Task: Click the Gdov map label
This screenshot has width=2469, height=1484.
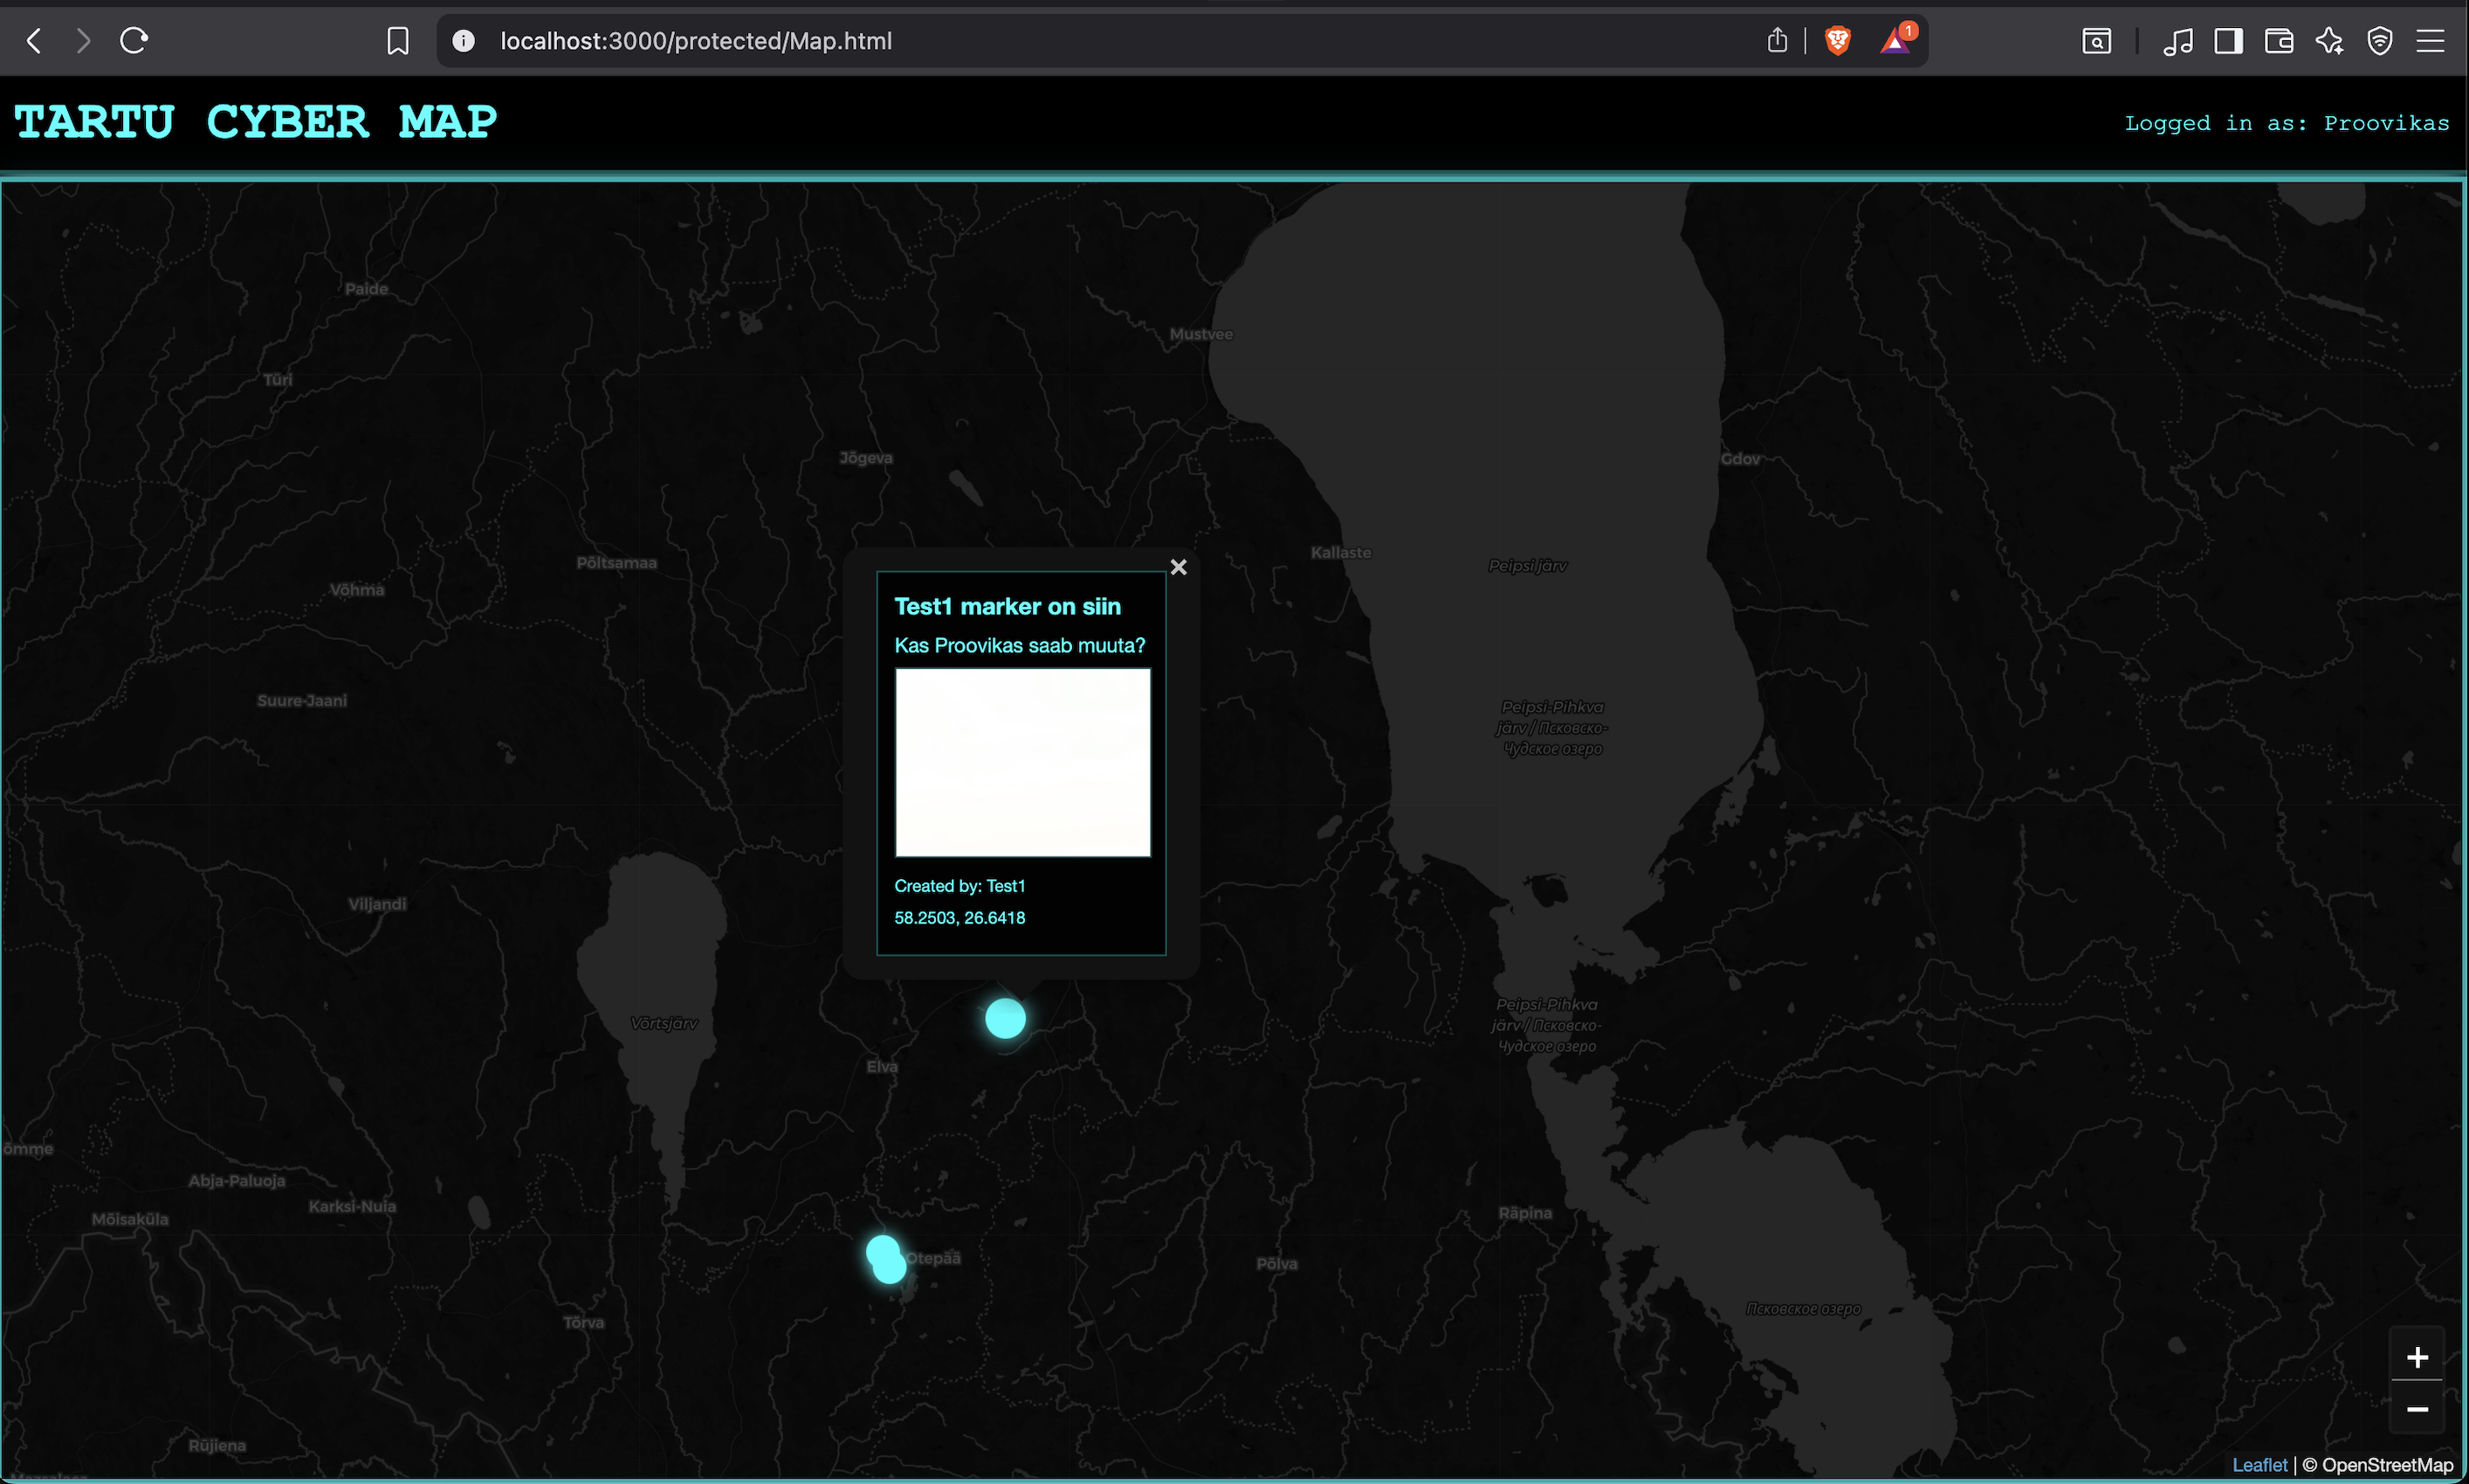Action: [x=1740, y=459]
